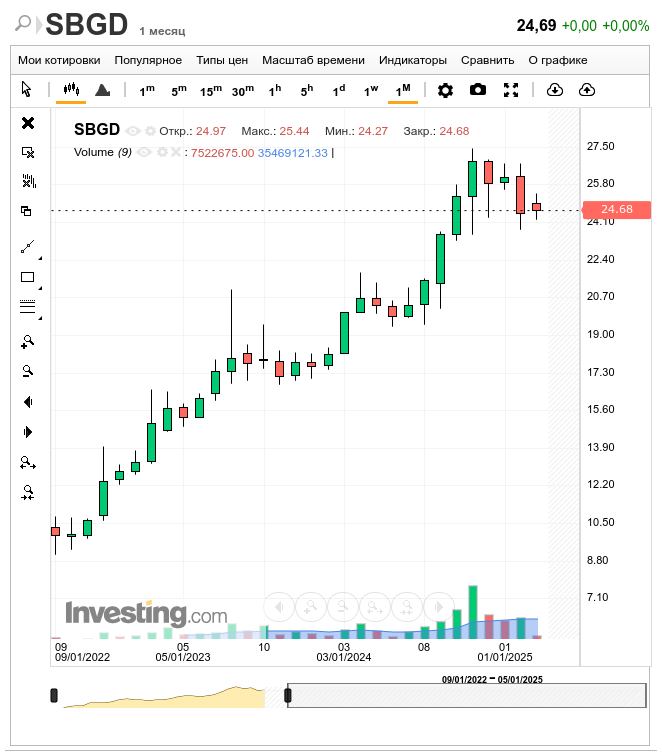The width and height of the screenshot is (662, 752).
Task: Click the X icon atop drawing sidebar
Action: coord(28,123)
